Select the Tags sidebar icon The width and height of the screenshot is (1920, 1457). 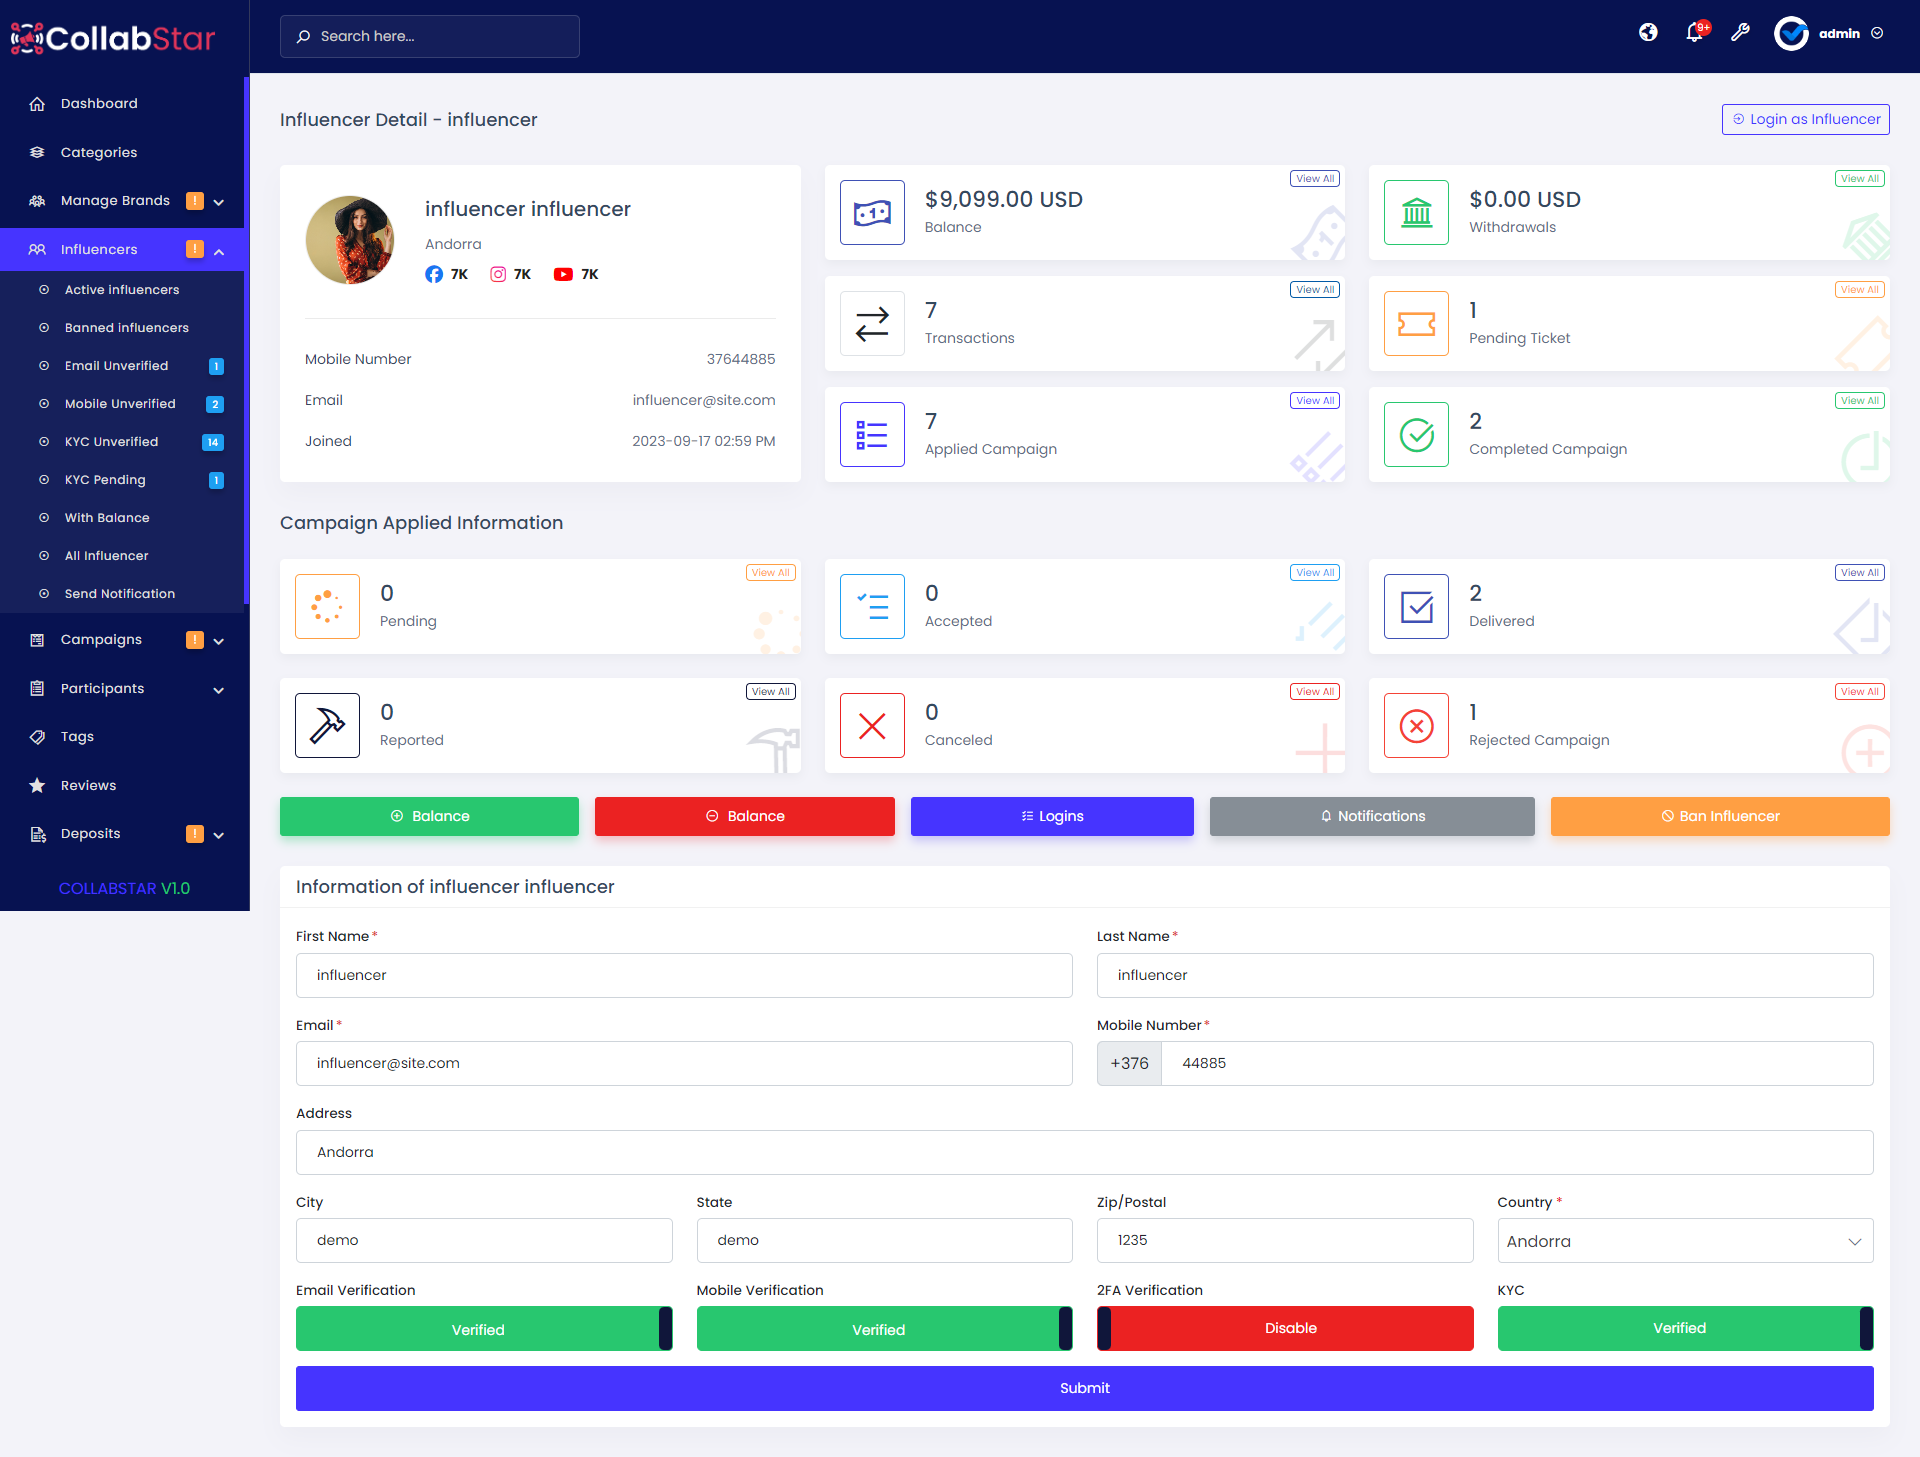37,737
